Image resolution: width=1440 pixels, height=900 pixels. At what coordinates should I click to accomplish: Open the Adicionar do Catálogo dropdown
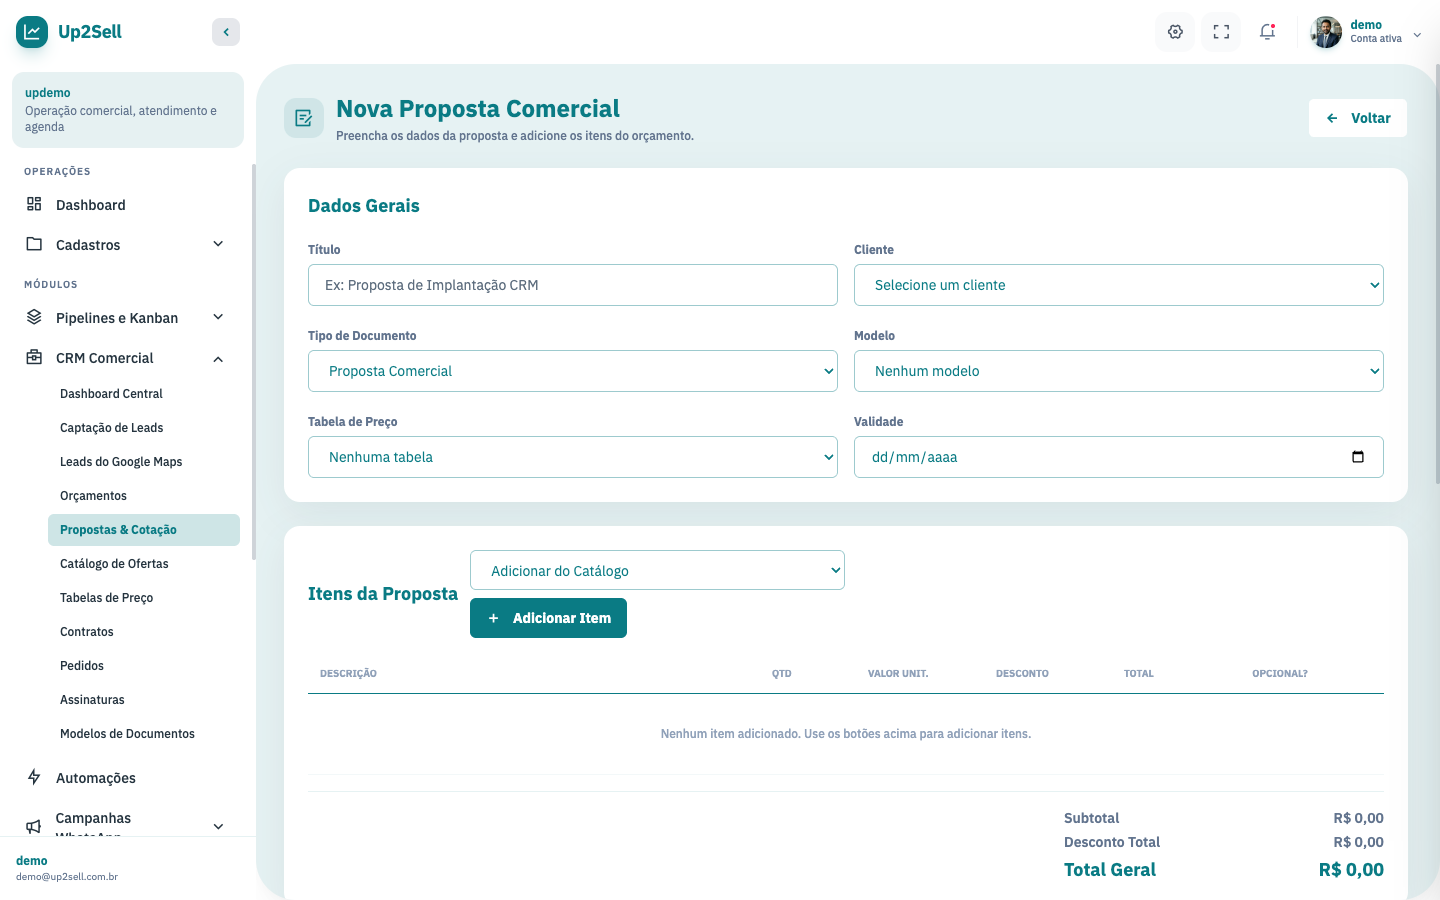click(657, 570)
